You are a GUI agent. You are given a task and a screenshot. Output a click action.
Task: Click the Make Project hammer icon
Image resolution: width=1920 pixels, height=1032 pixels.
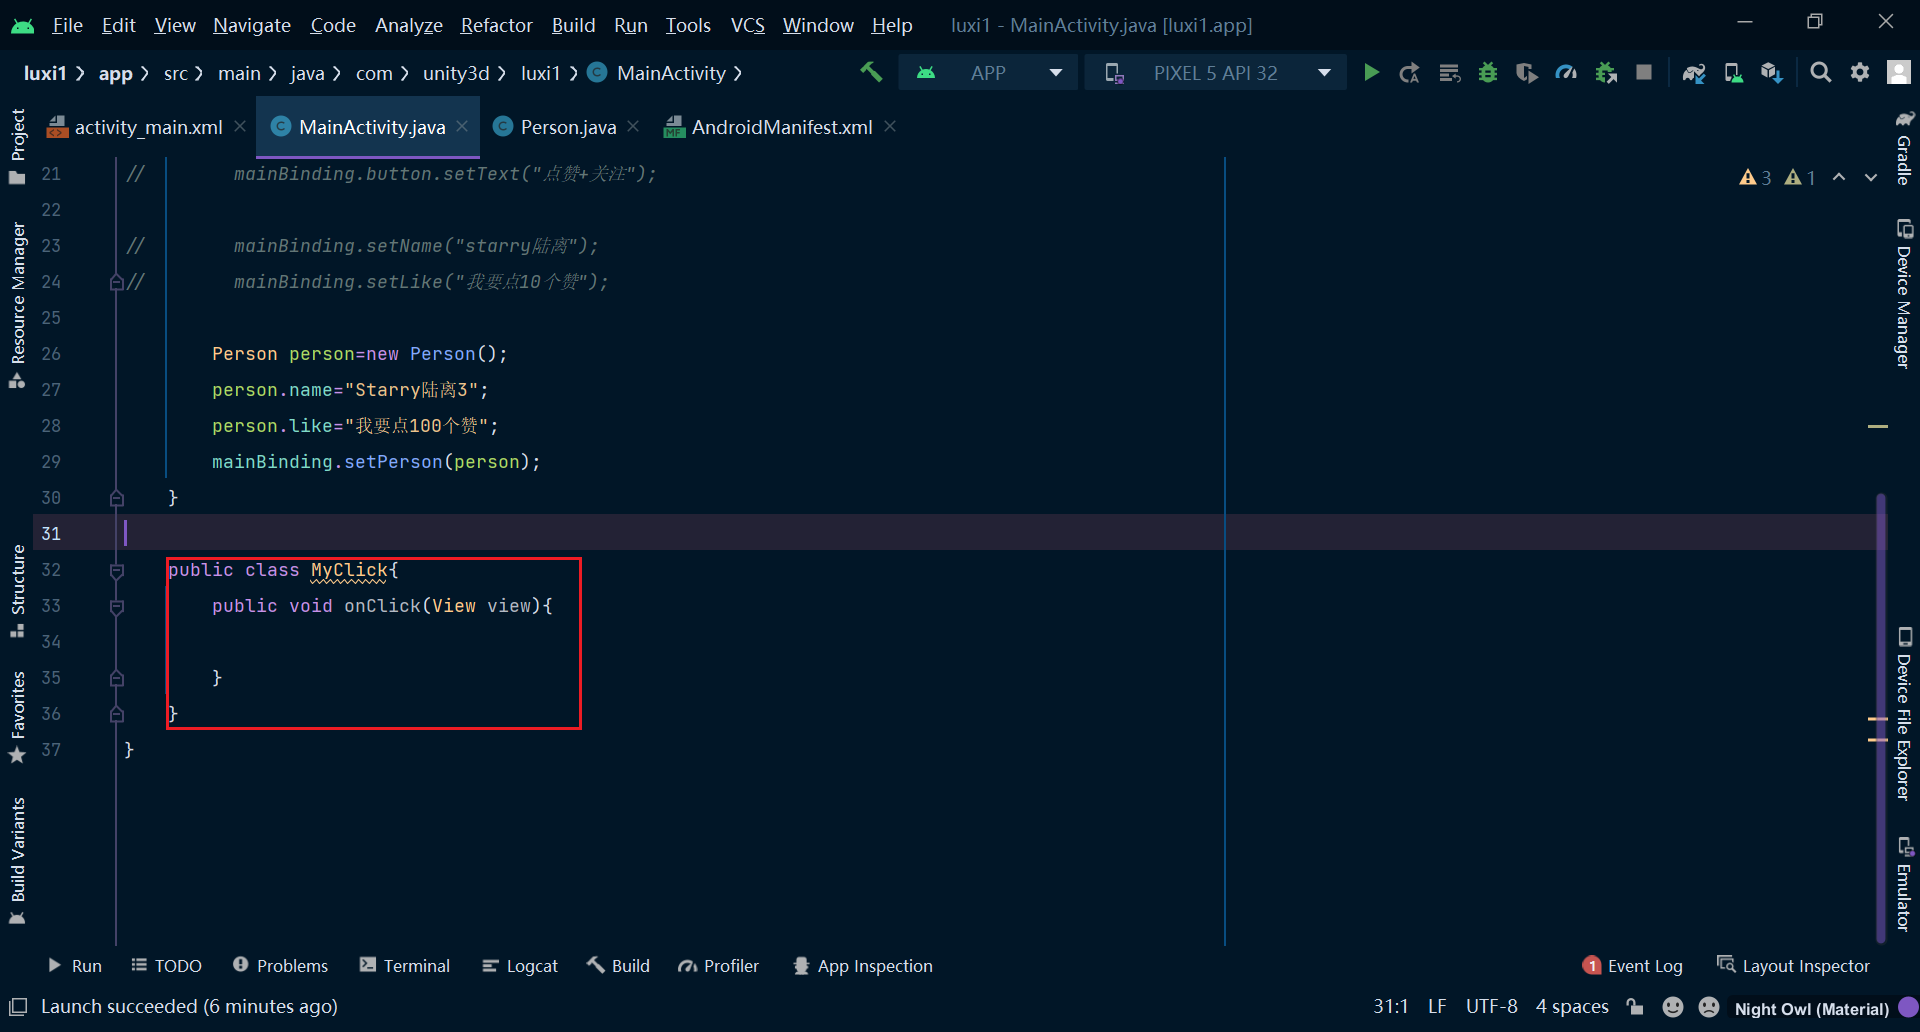tap(871, 72)
